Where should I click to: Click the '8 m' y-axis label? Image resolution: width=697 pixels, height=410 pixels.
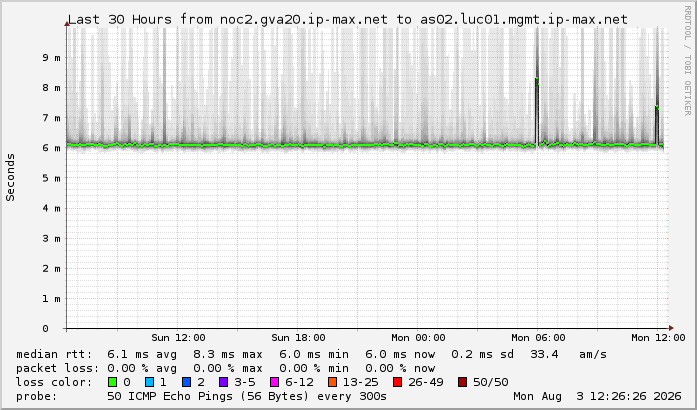pyautogui.click(x=52, y=88)
